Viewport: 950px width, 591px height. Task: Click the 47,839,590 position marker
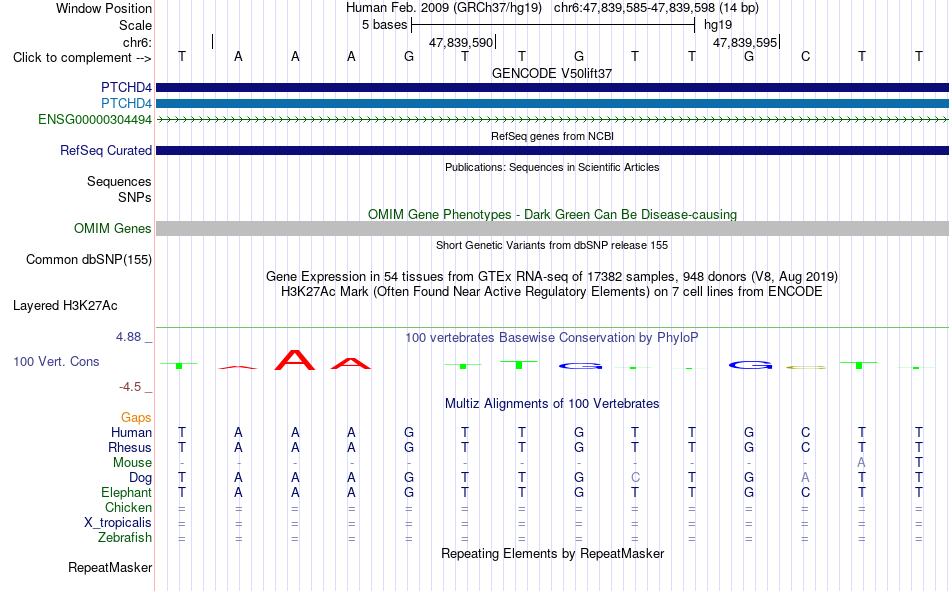461,42
